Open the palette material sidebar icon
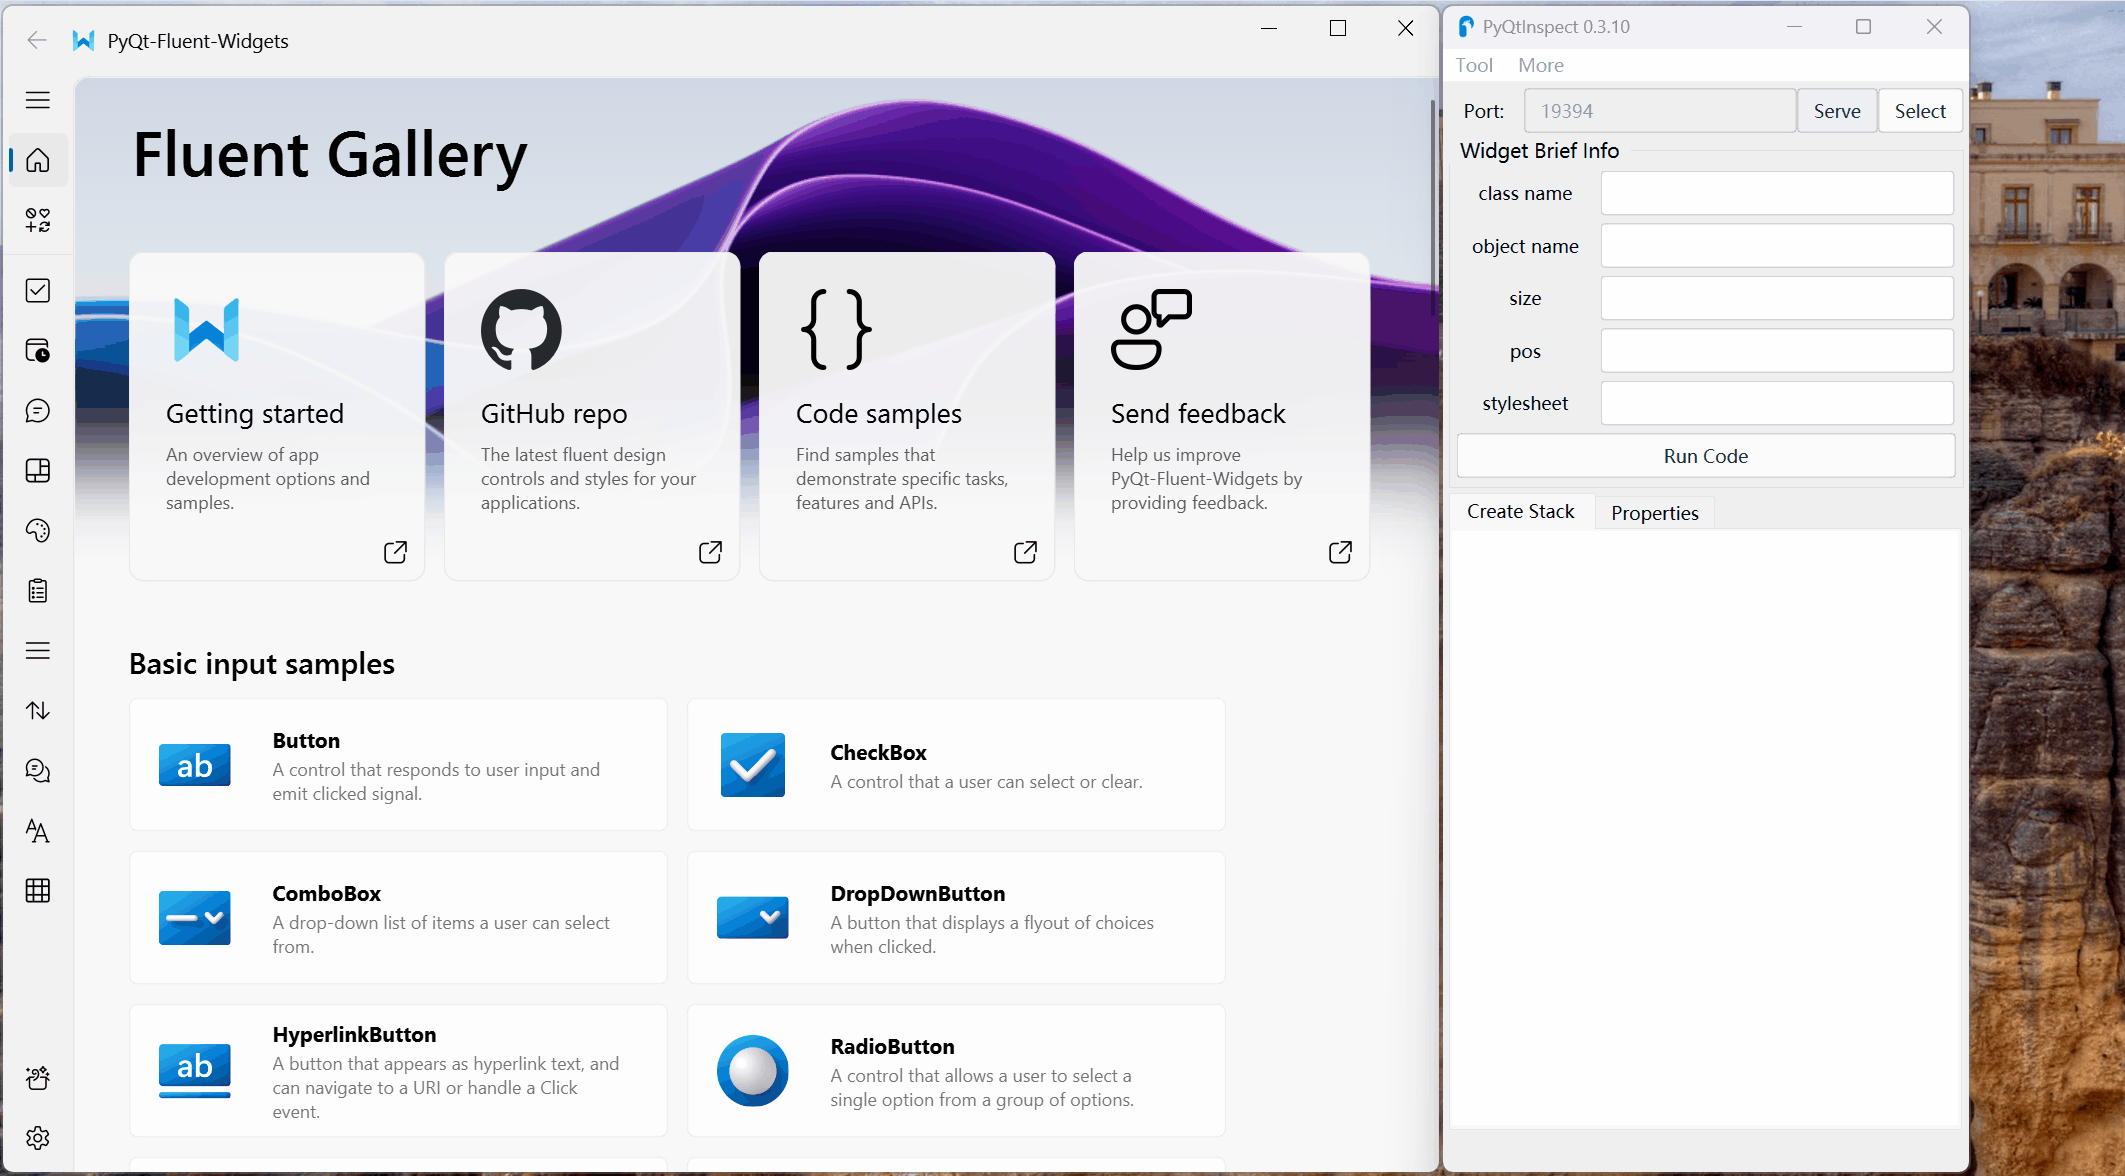The height and width of the screenshot is (1176, 2125). click(x=38, y=531)
